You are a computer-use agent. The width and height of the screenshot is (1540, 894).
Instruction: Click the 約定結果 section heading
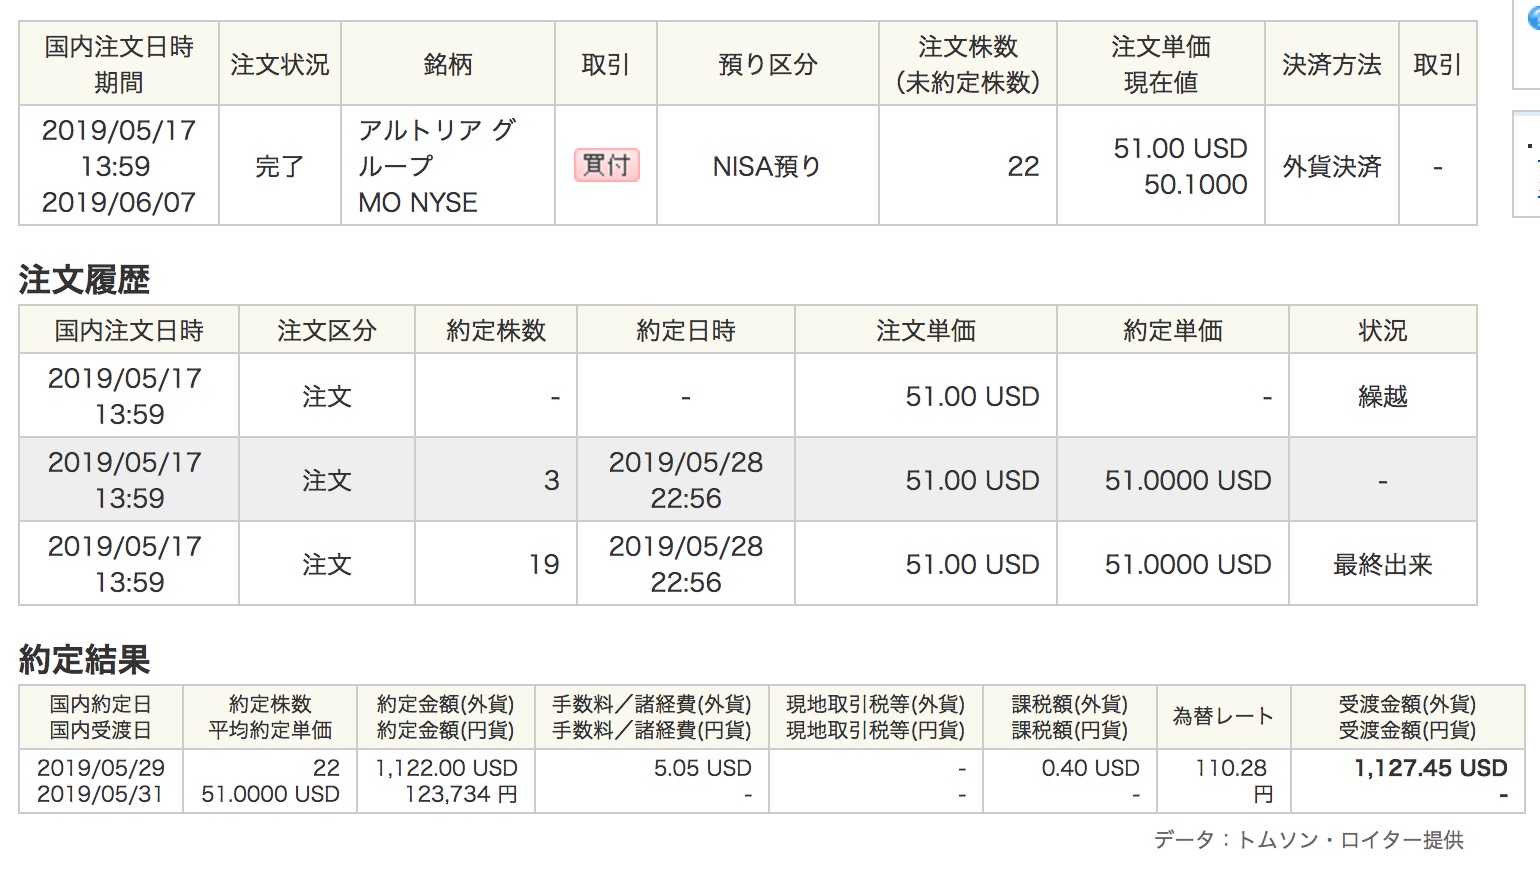pyautogui.click(x=84, y=660)
